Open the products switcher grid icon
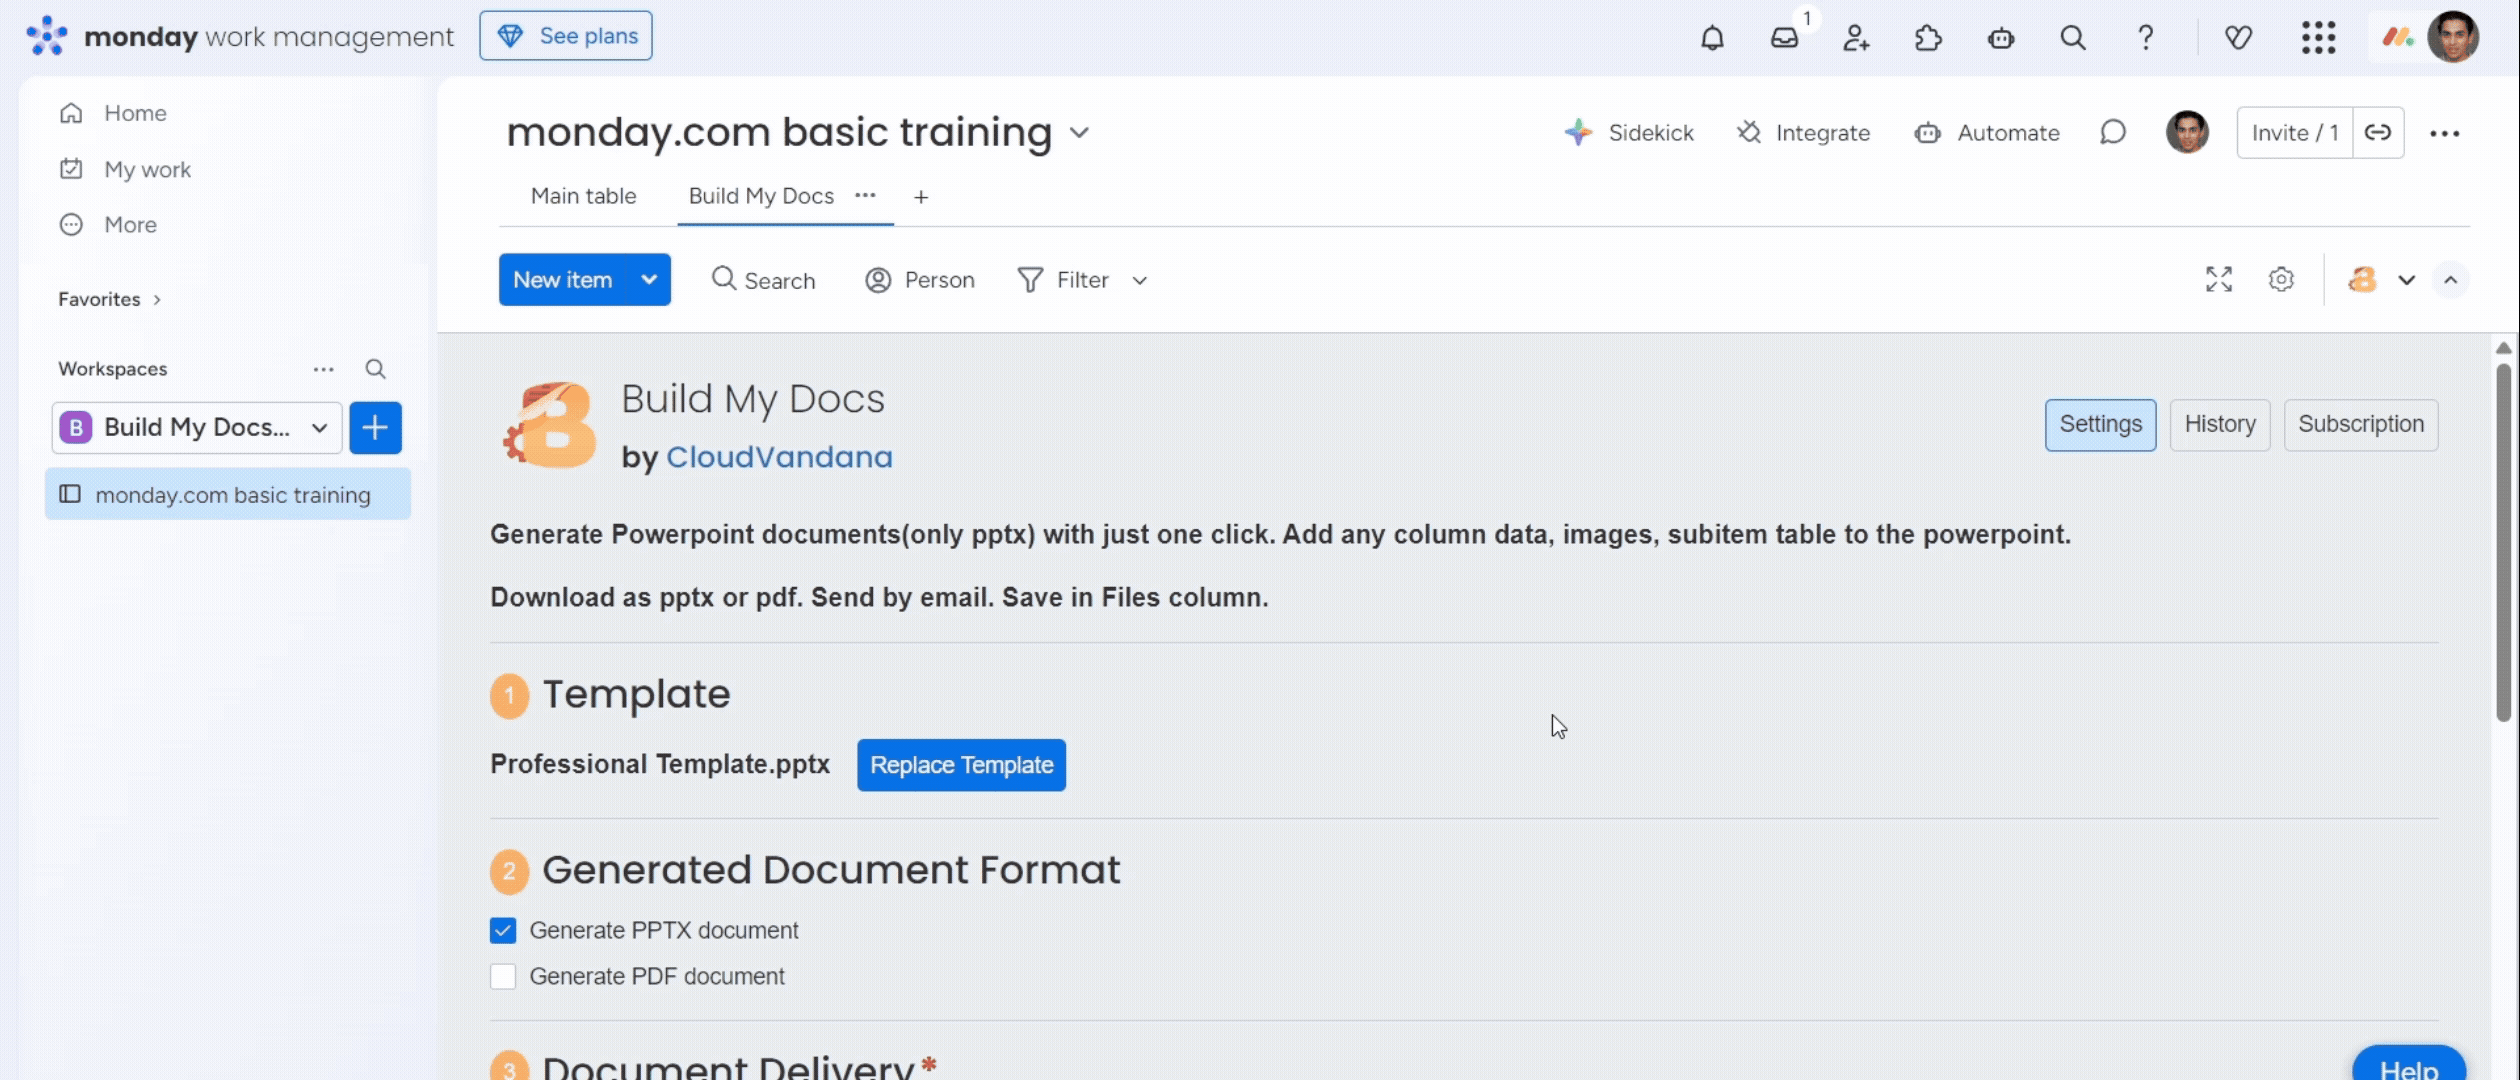This screenshot has height=1080, width=2520. tap(2317, 38)
